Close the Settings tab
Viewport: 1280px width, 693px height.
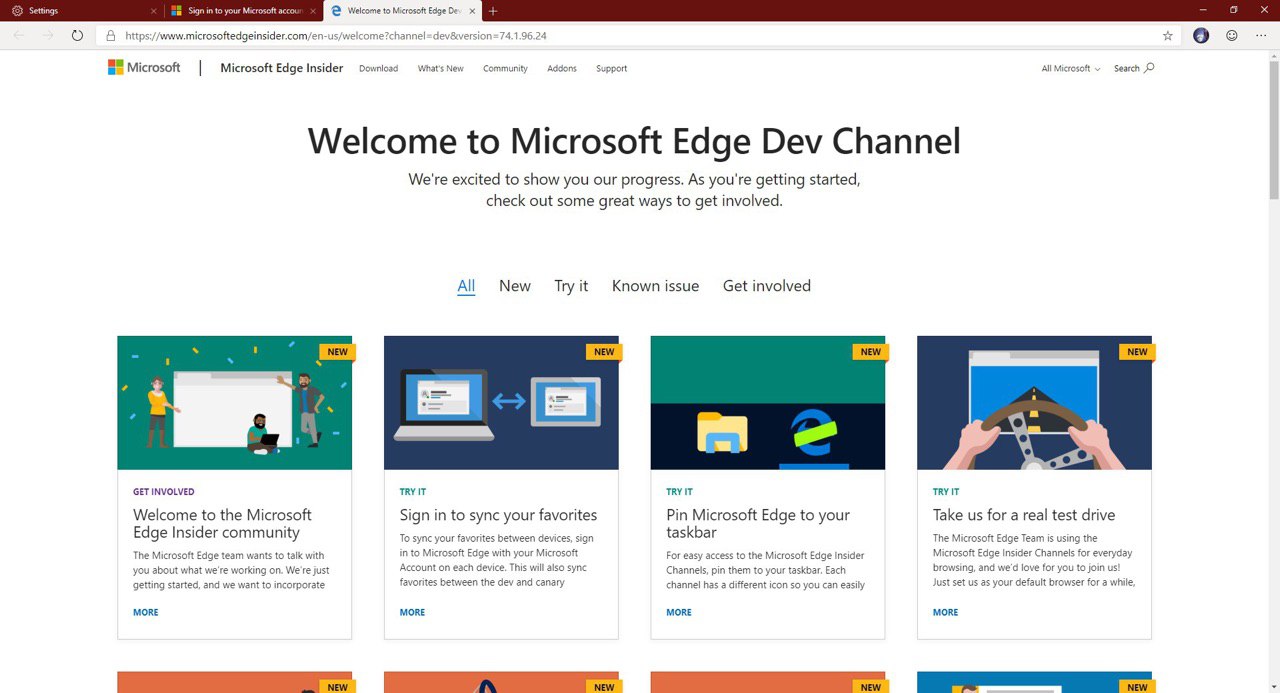point(153,11)
